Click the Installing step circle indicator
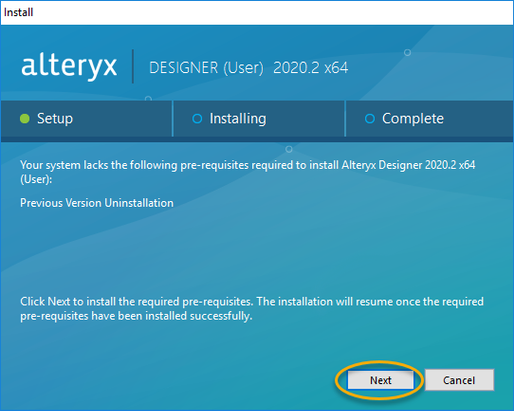514x411 pixels. [197, 119]
